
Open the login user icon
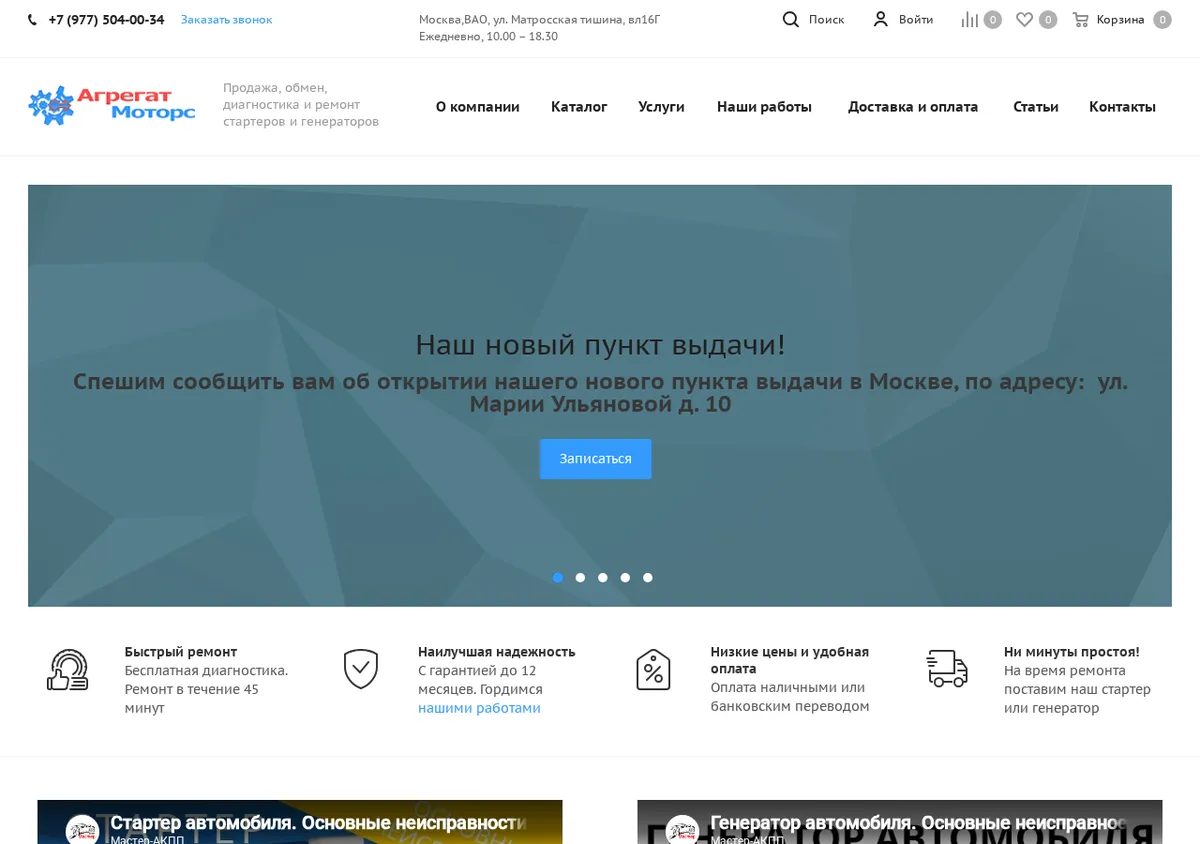(880, 19)
